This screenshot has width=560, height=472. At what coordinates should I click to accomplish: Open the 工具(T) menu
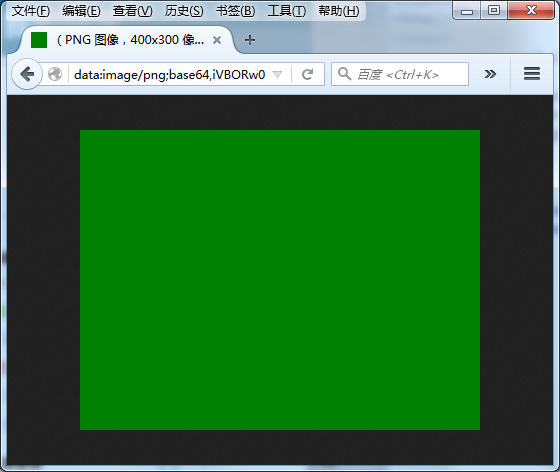(287, 11)
